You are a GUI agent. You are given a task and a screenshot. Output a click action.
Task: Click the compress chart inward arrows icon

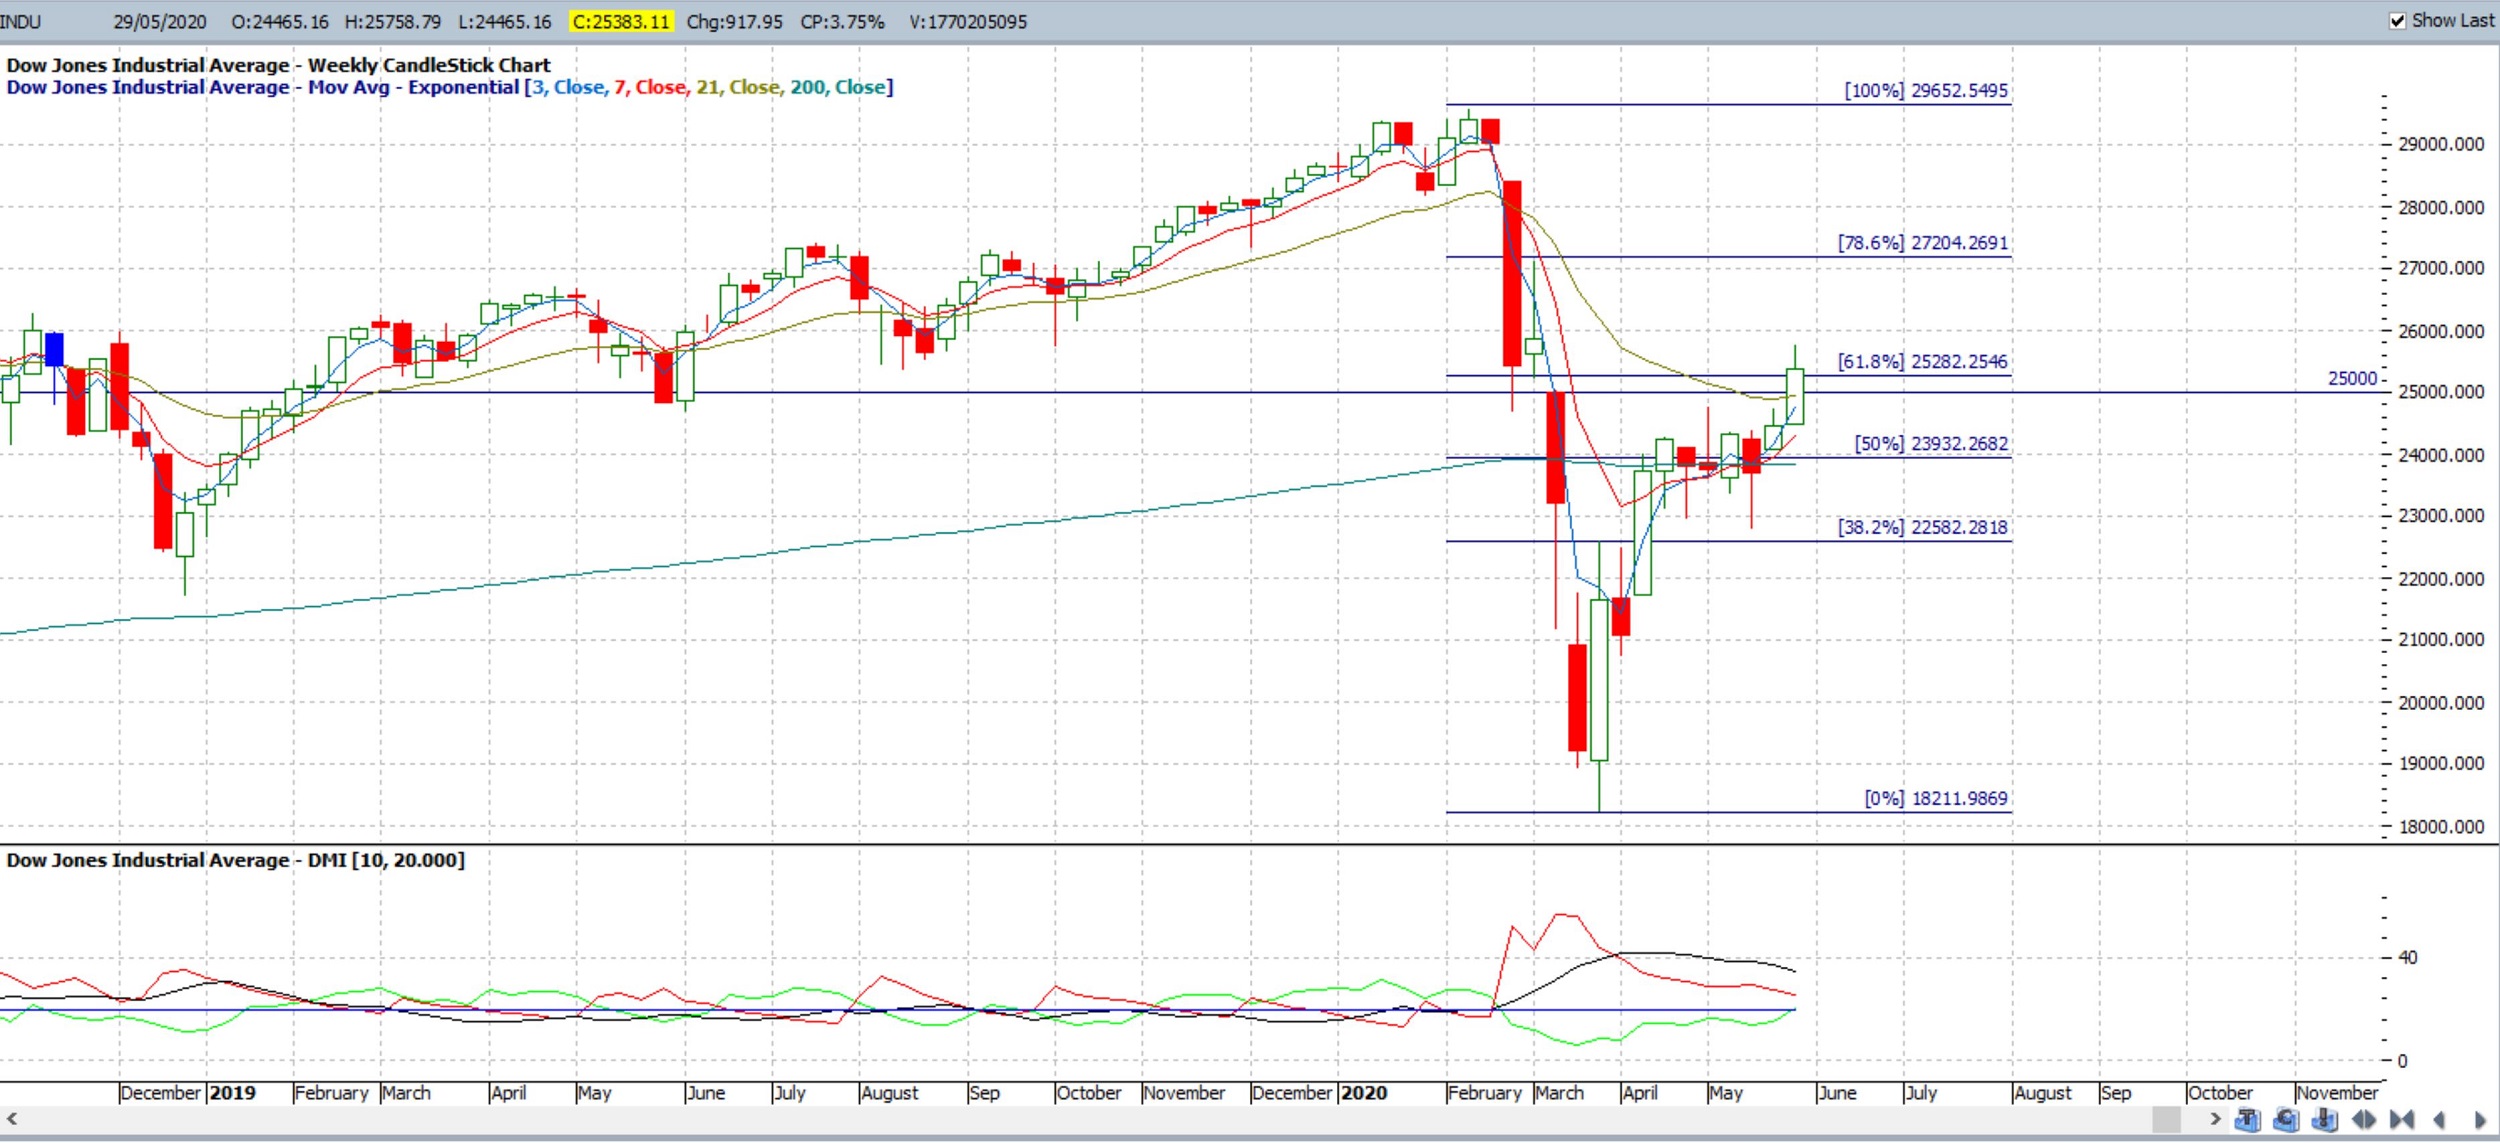(x=2402, y=1120)
